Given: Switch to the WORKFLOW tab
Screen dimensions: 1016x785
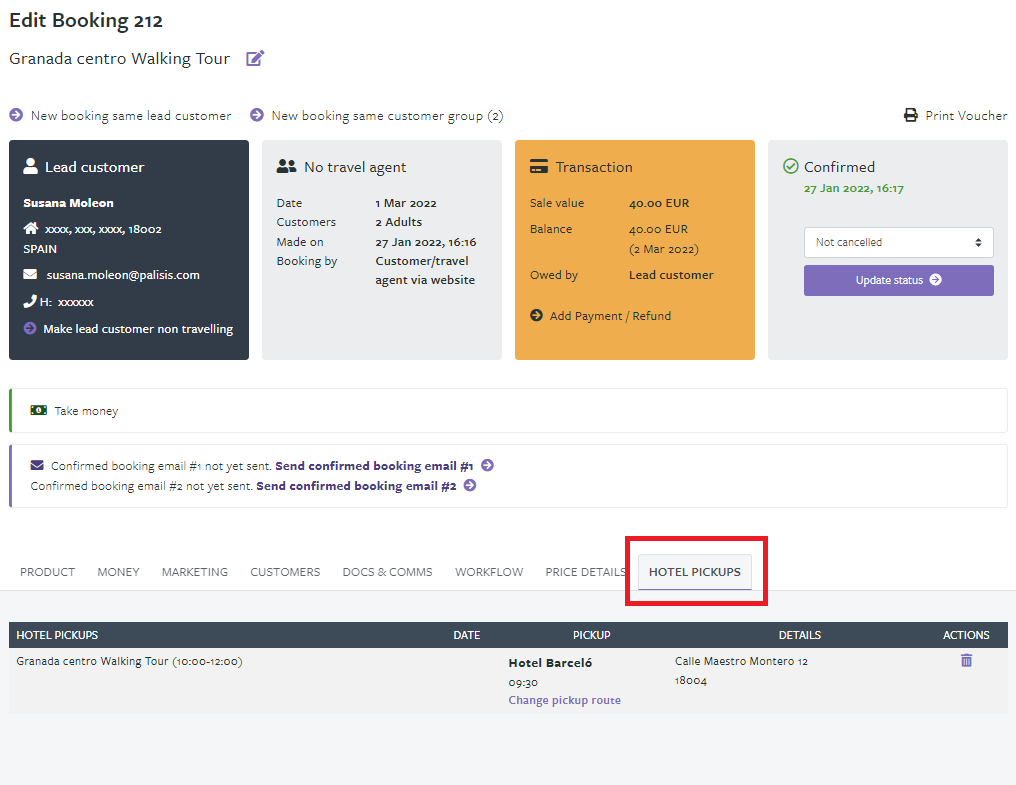Looking at the screenshot, I should [x=489, y=572].
